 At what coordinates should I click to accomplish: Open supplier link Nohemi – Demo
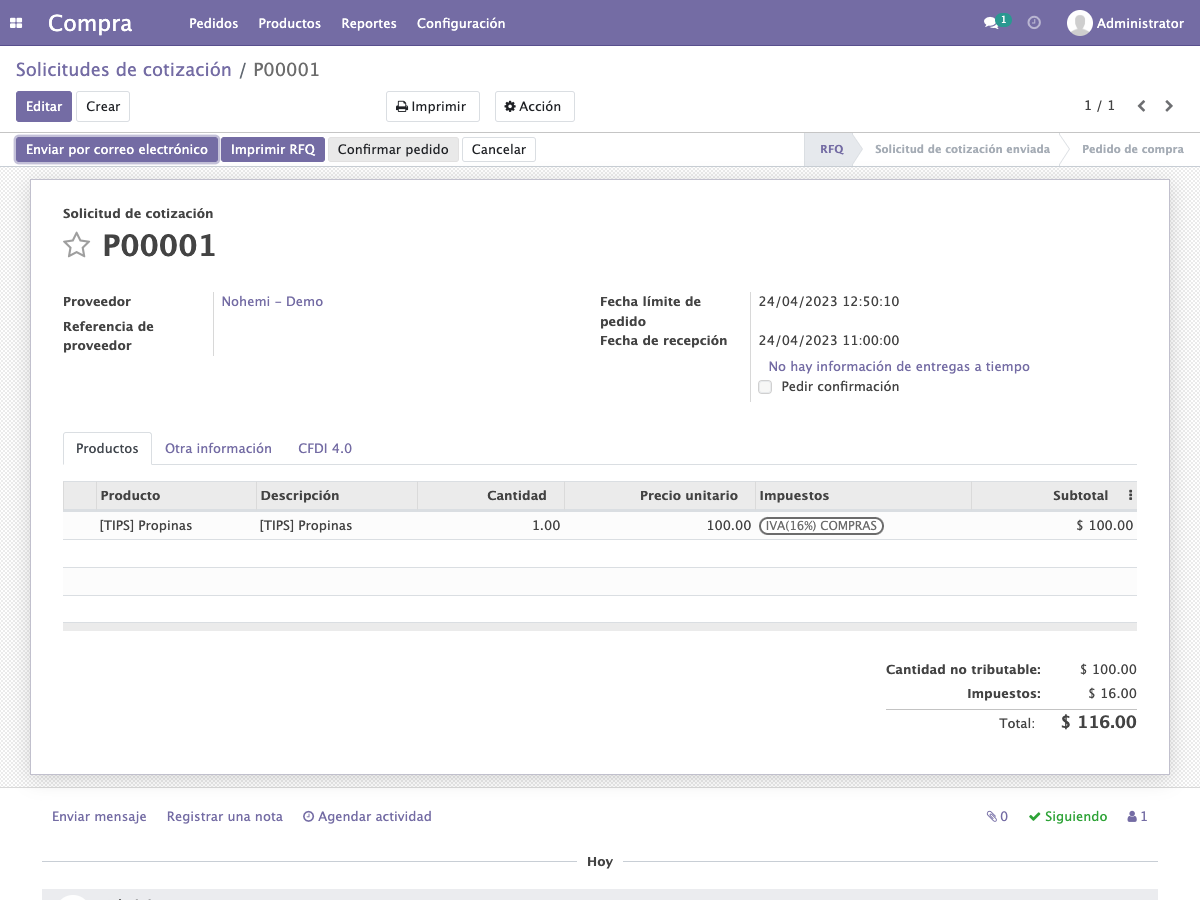coord(272,302)
